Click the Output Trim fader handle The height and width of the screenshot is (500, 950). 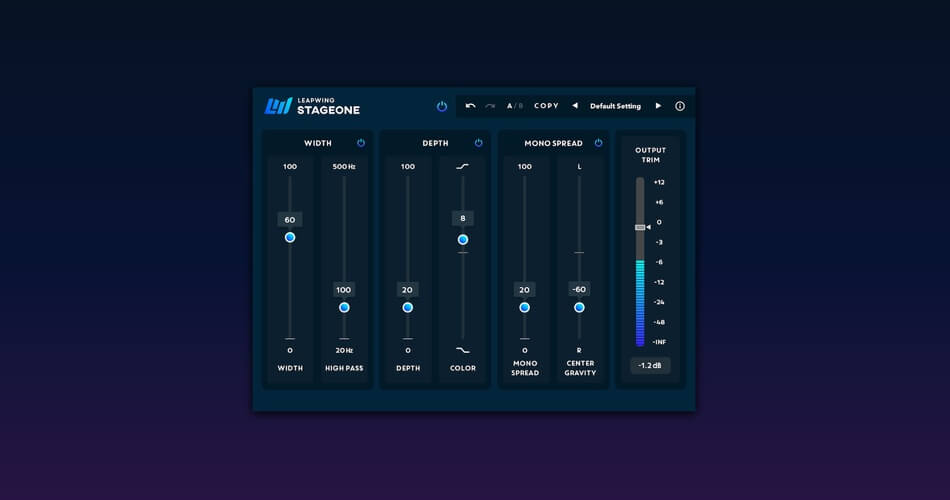[640, 227]
